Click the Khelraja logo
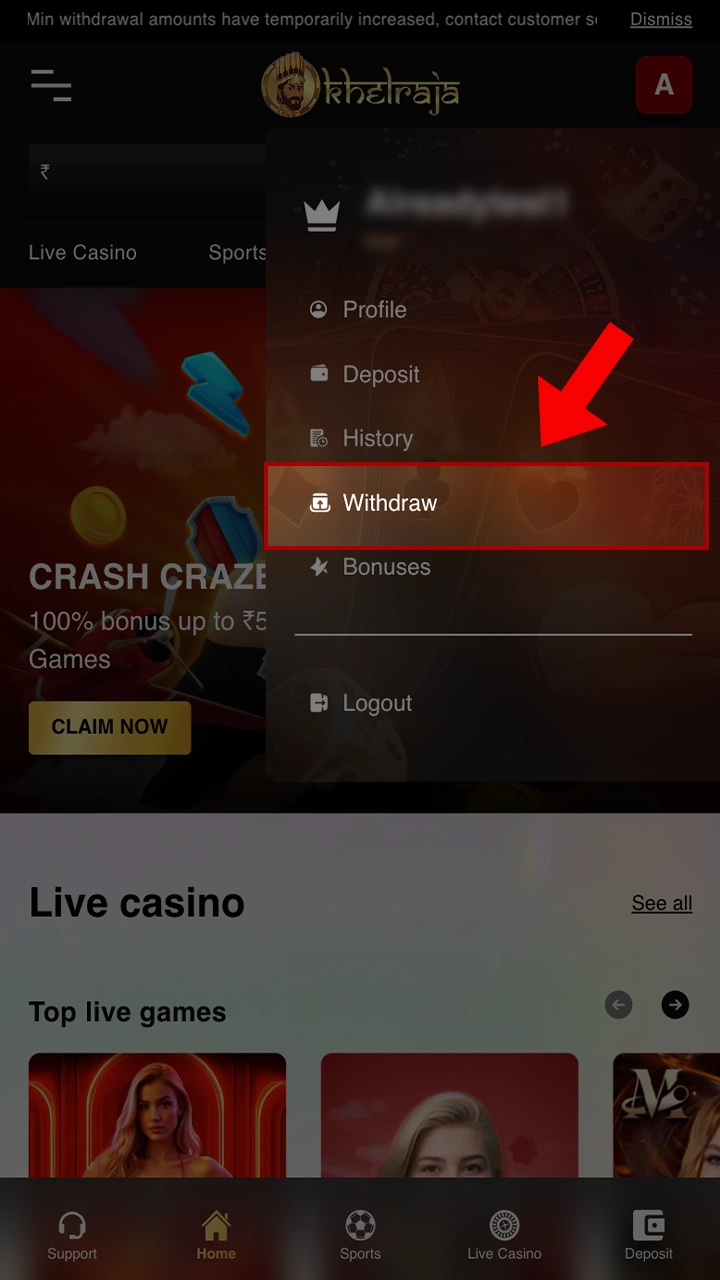The height and width of the screenshot is (1280, 720). [360, 85]
